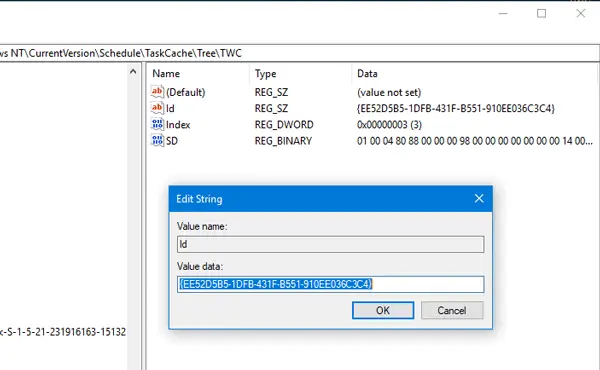The width and height of the screenshot is (600, 370).
Task: Select tree item ending S-1-5-21-231916163-15132
Action: 63,332
